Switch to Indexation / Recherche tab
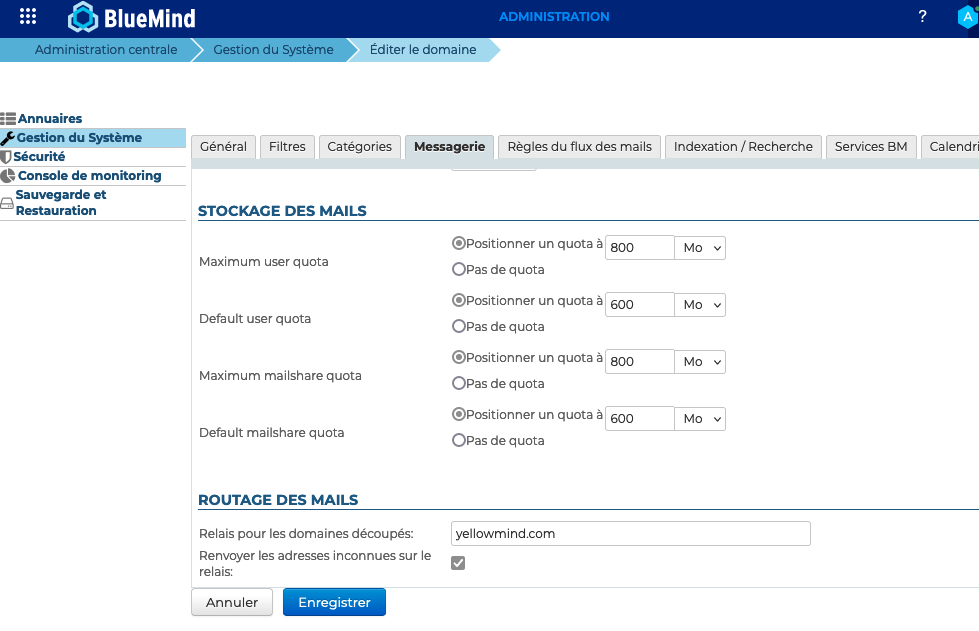979x631 pixels. 743,147
